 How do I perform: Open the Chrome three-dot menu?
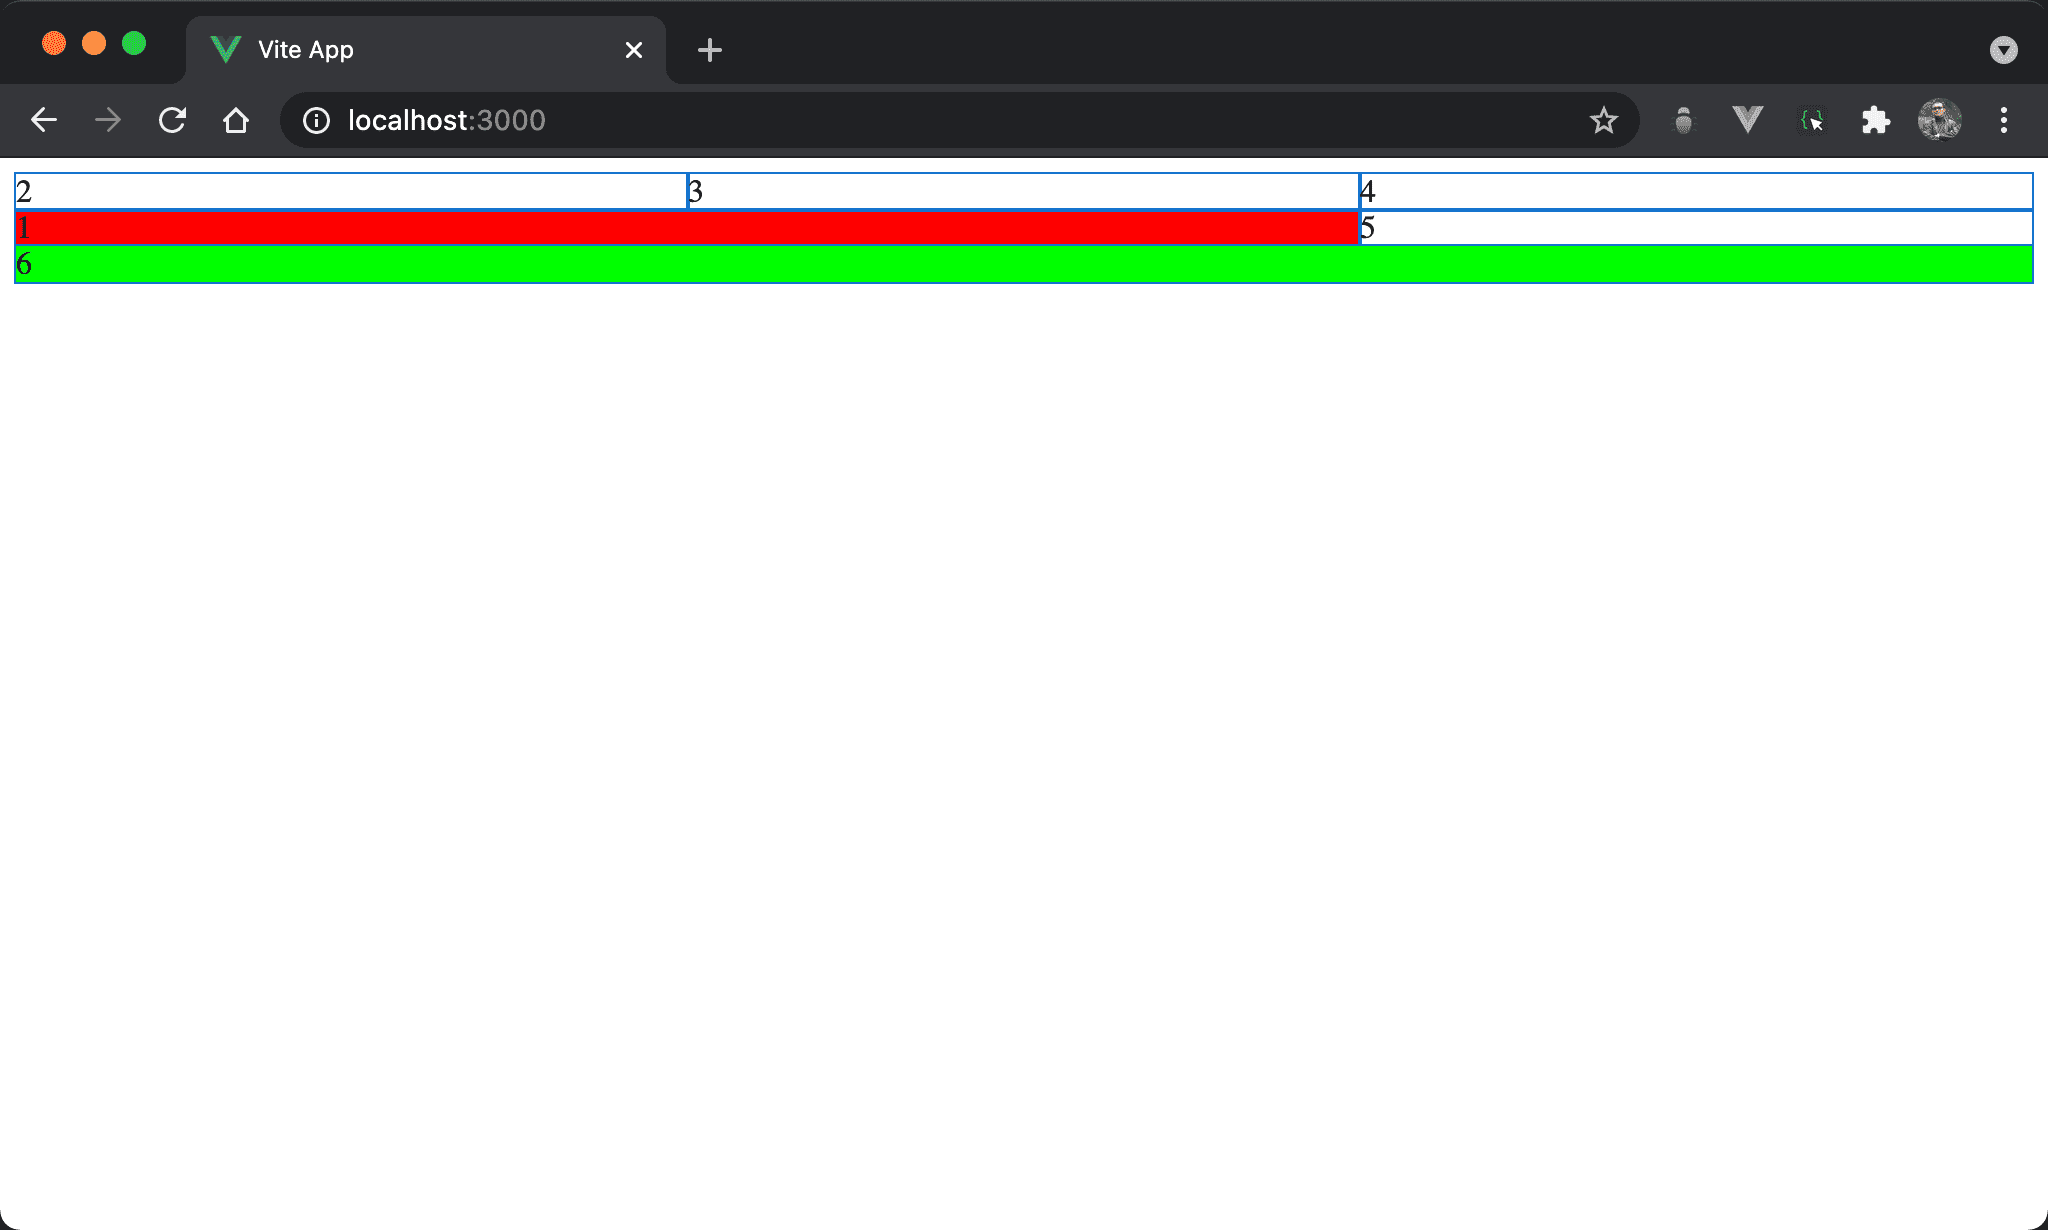(2003, 121)
